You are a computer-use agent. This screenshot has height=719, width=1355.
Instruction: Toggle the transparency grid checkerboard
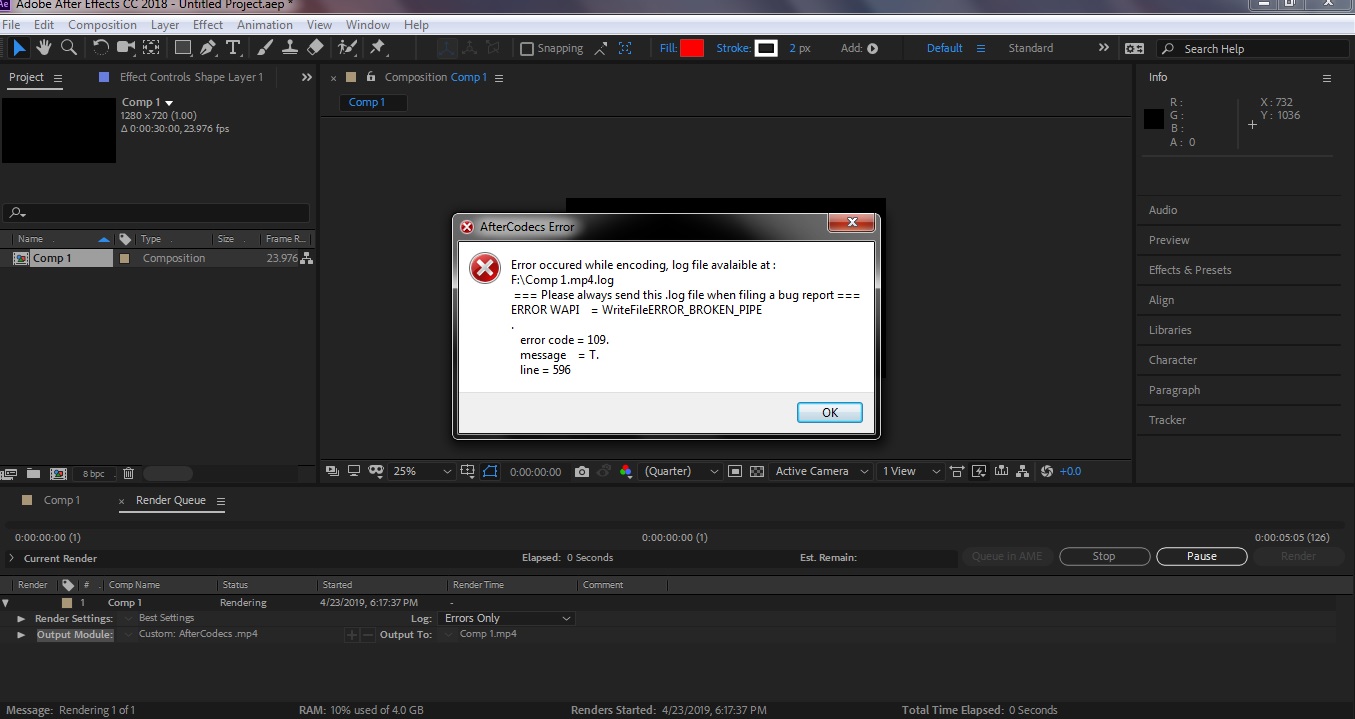click(757, 471)
